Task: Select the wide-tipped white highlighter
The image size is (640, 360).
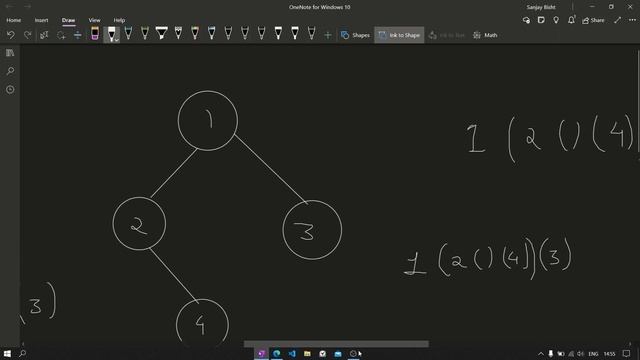Action: click(x=162, y=33)
